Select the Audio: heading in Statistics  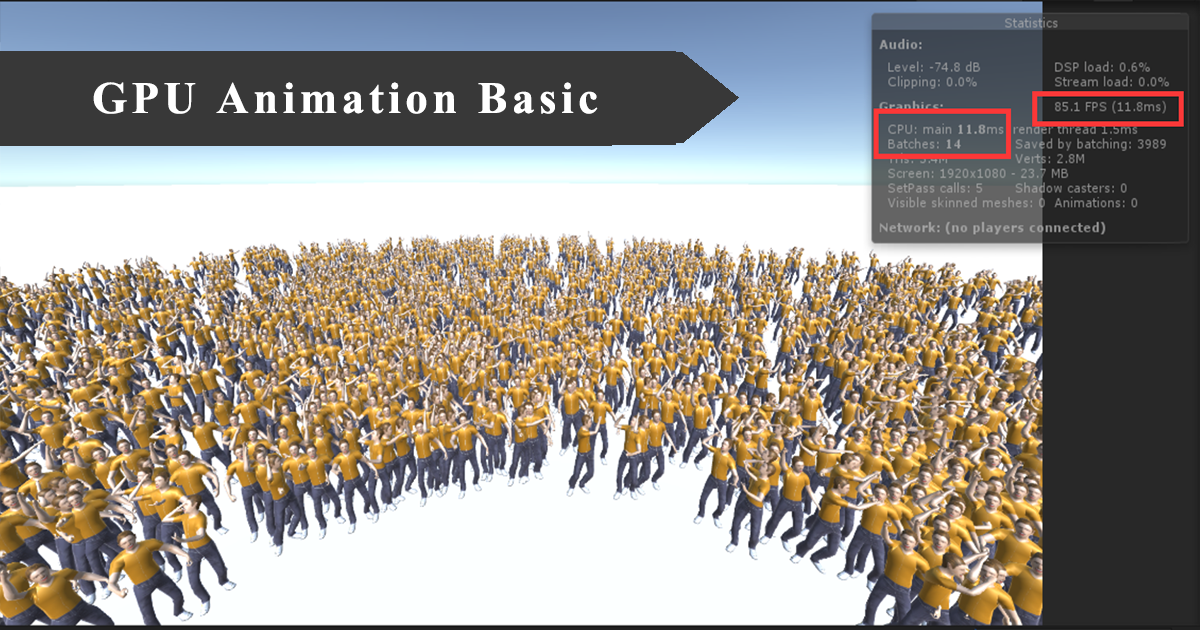[x=901, y=45]
